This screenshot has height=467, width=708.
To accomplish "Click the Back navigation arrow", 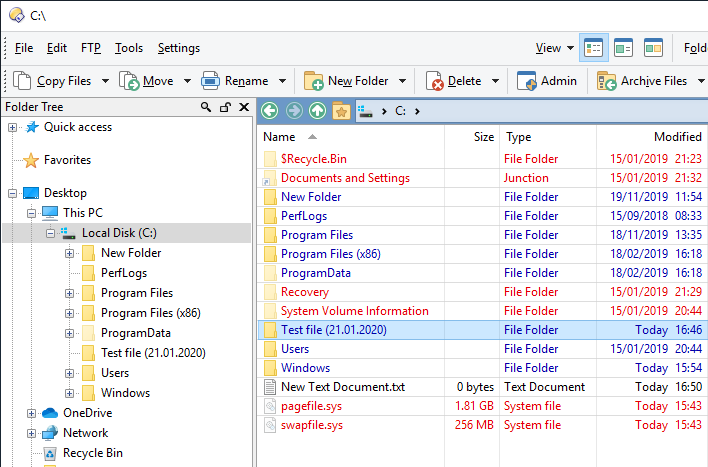I will 270,111.
